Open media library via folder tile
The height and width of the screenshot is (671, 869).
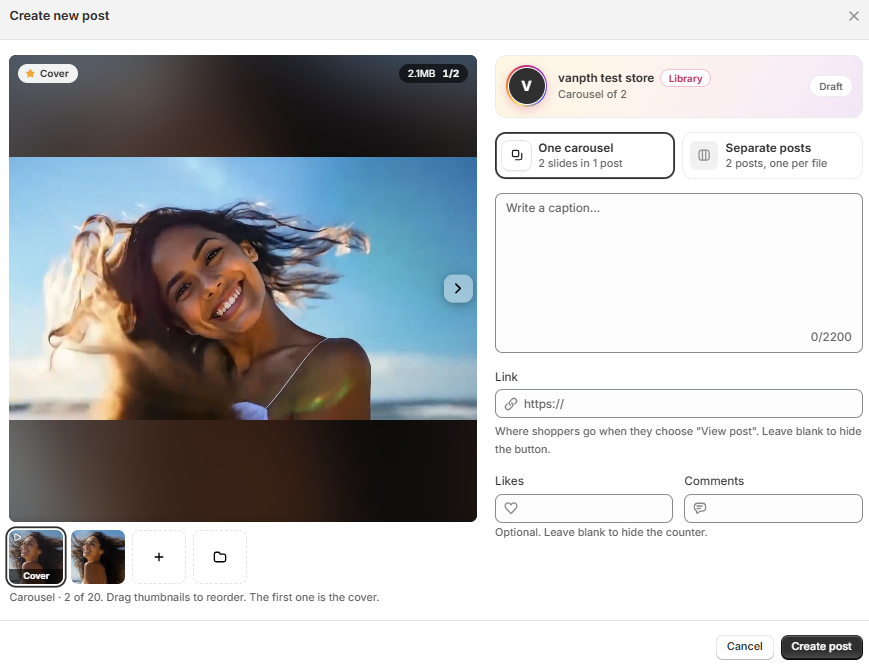tap(220, 557)
